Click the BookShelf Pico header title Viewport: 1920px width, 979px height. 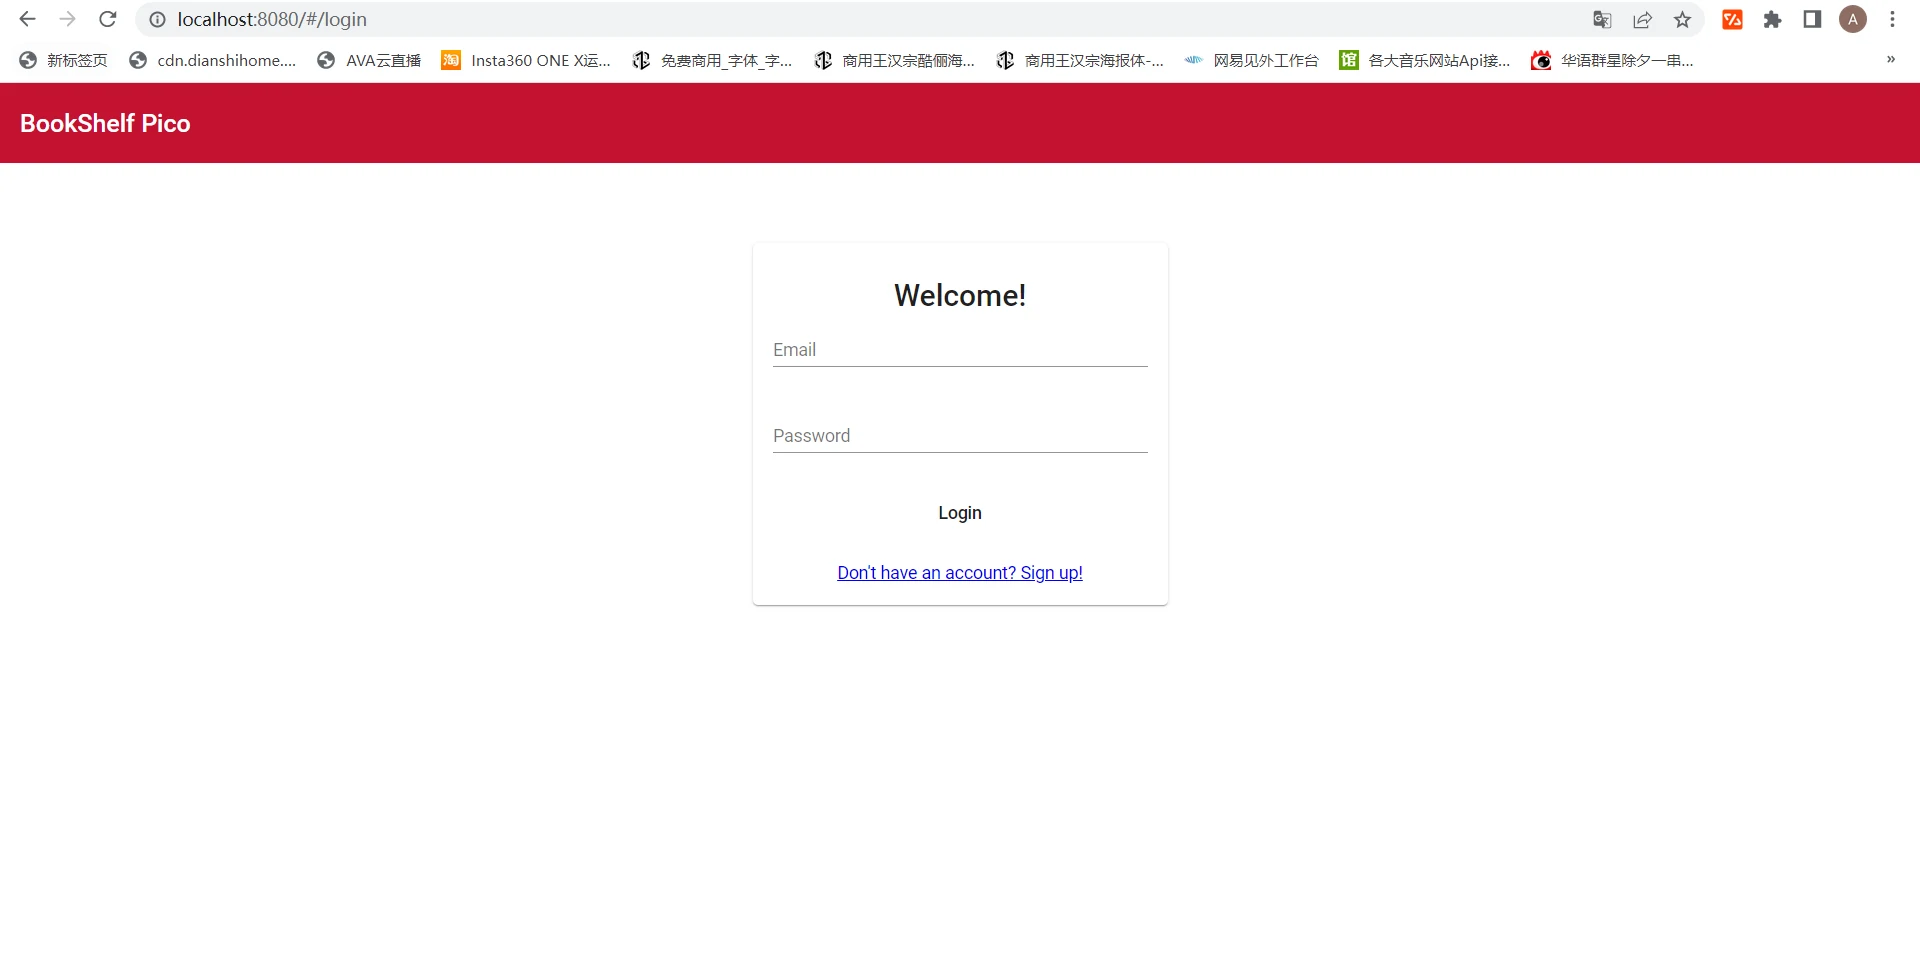105,123
